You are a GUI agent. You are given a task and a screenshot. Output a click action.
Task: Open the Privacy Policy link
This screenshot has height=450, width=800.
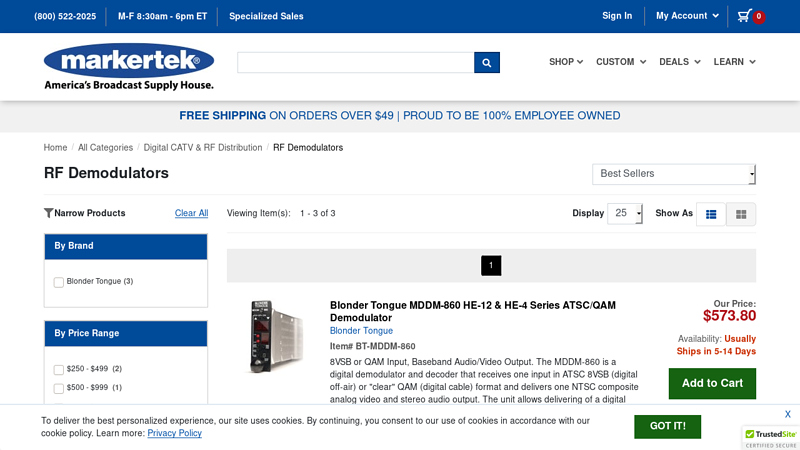pyautogui.click(x=174, y=433)
